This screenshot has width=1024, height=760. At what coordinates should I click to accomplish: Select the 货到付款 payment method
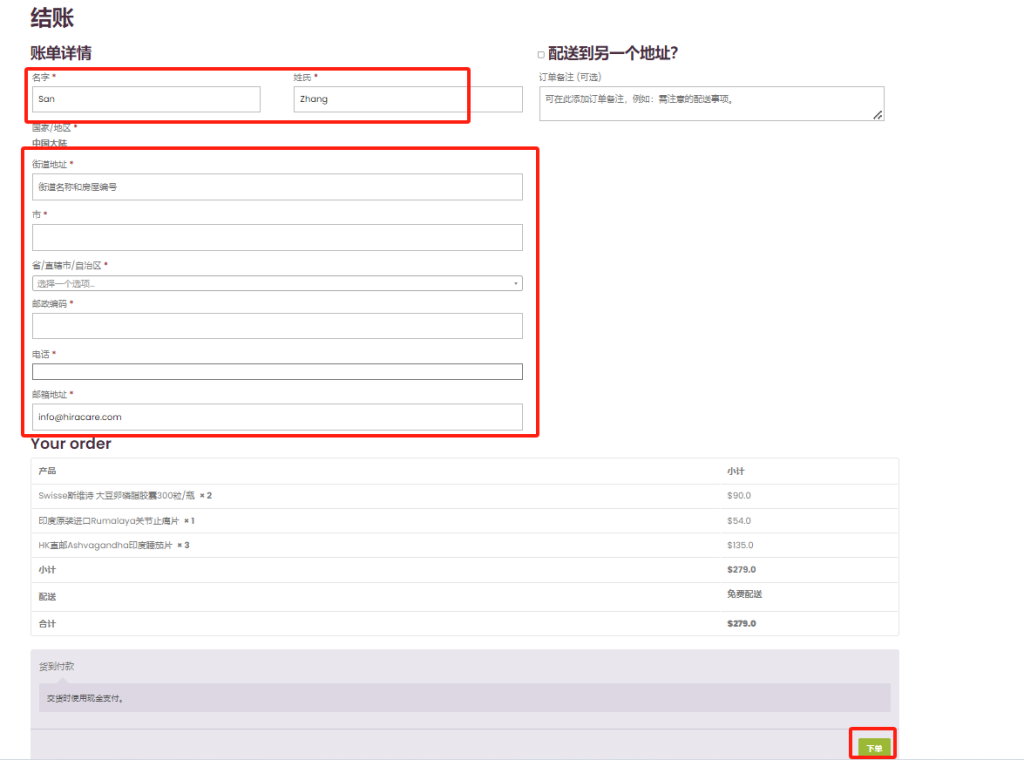(x=57, y=666)
